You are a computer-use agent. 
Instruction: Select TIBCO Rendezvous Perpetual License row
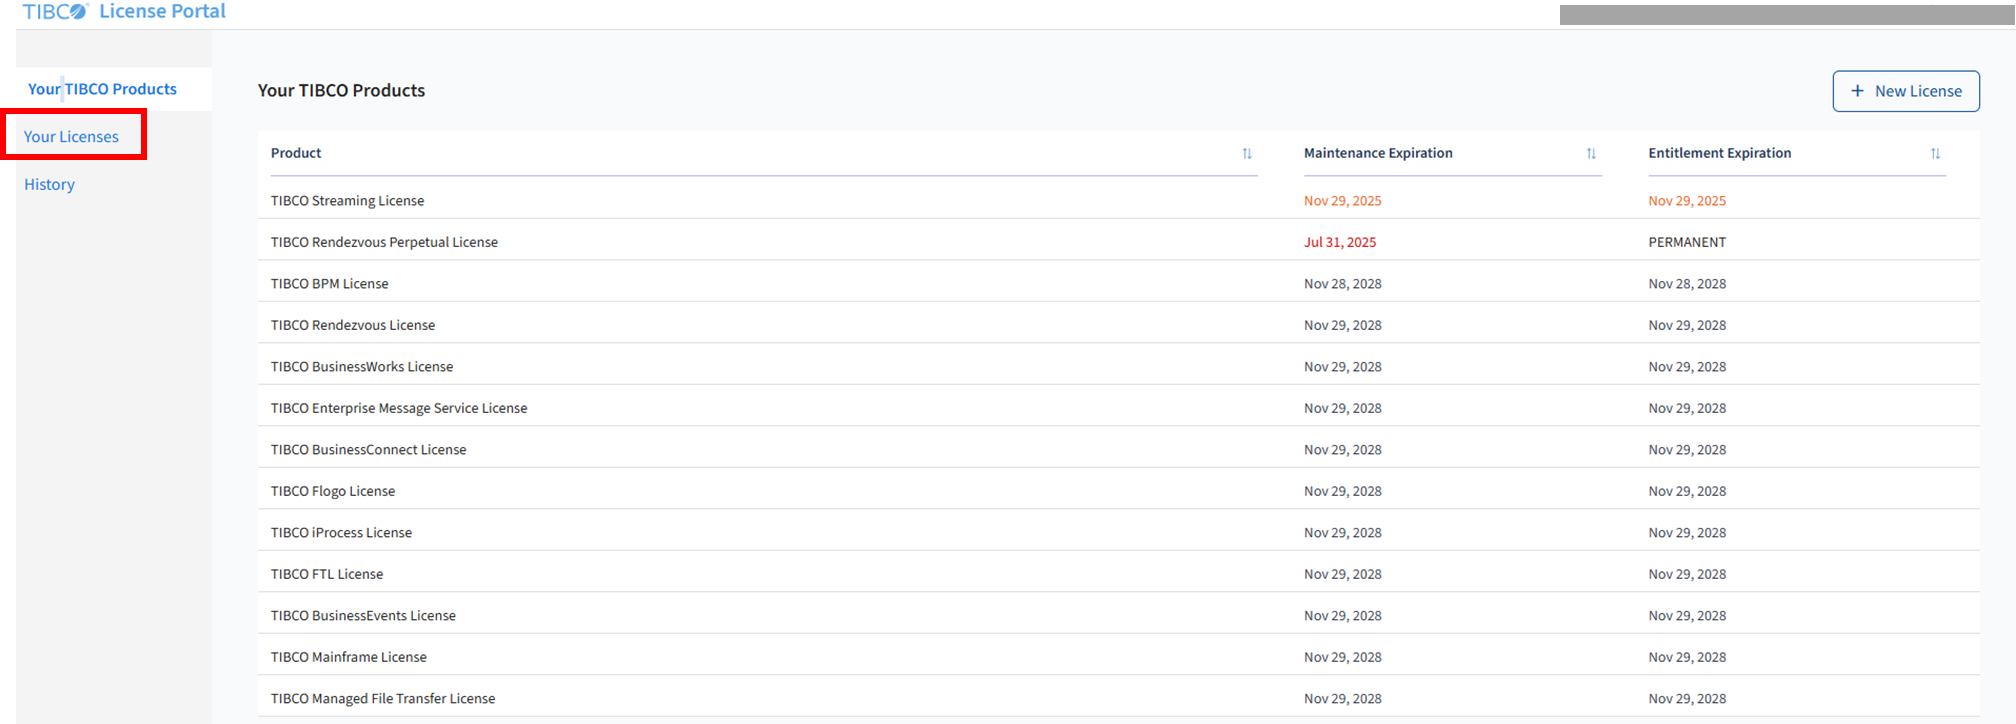[x=384, y=242]
